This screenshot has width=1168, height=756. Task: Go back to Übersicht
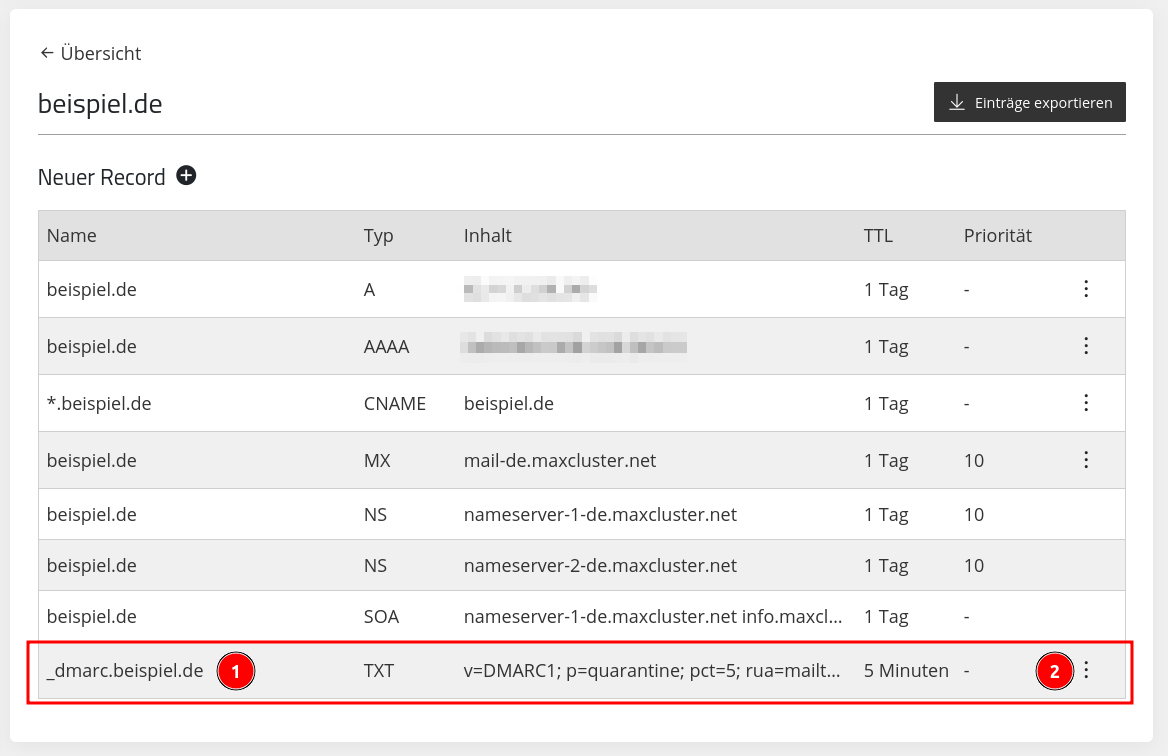point(90,54)
